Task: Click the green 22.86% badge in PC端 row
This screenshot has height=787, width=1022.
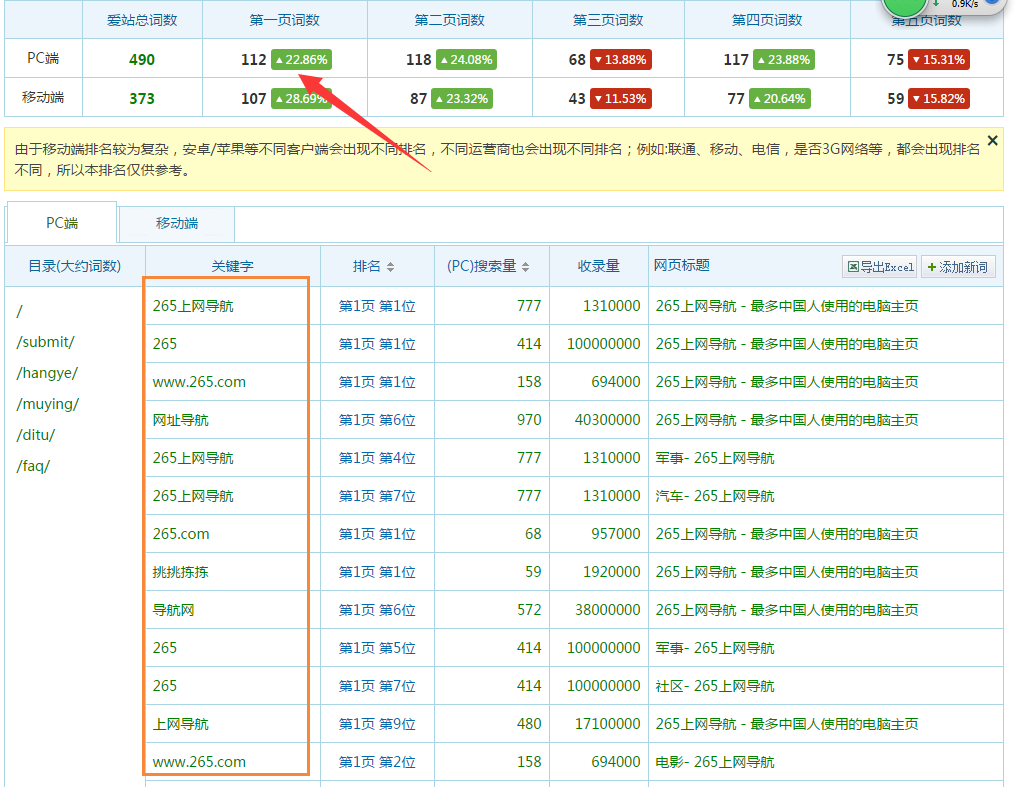Action: tap(301, 60)
